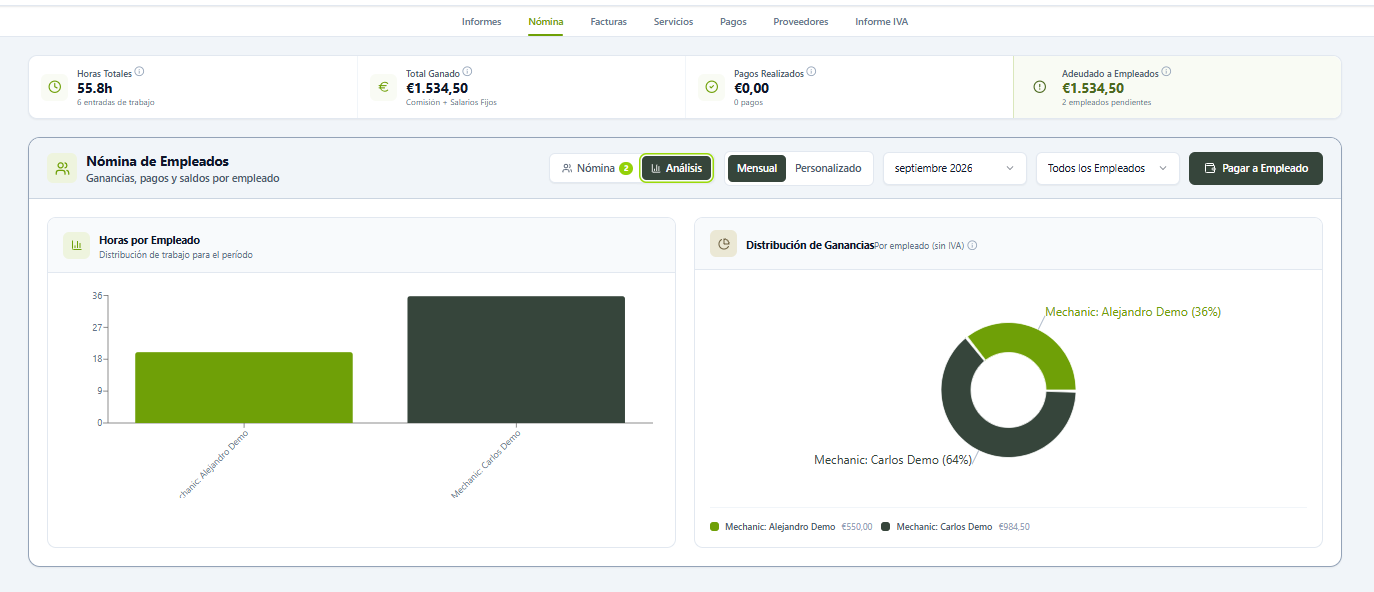This screenshot has width=1374, height=592.
Task: Click the alert icon beside Adeudado a Empleados
Action: 1039,87
